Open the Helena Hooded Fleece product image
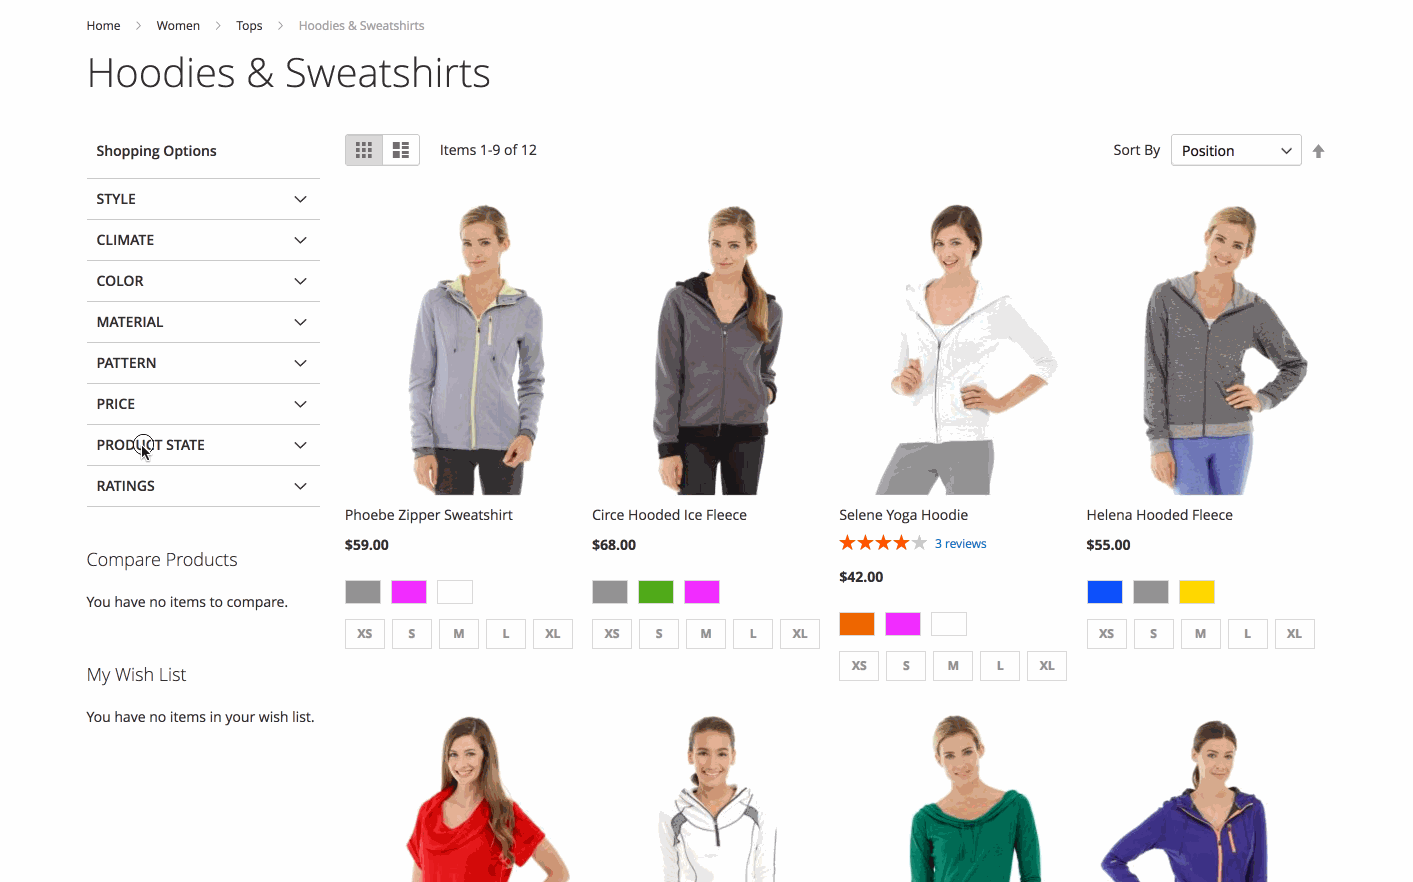The height and width of the screenshot is (882, 1413). coord(1221,349)
